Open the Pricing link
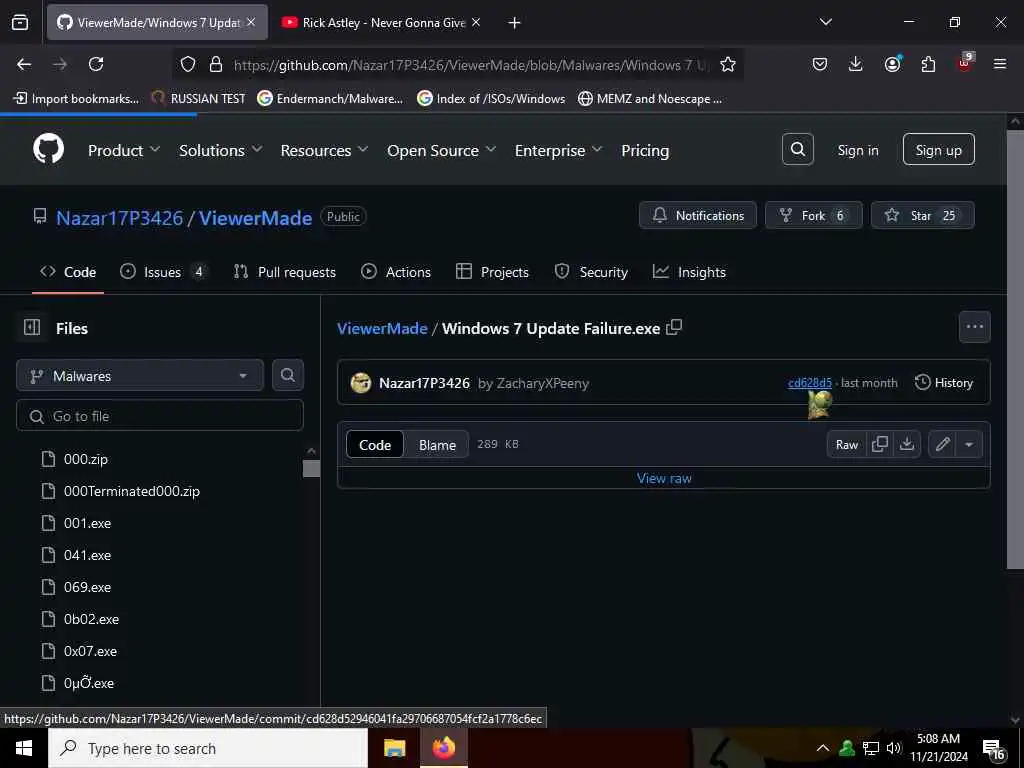Screen dimensions: 1024x768 point(645,150)
